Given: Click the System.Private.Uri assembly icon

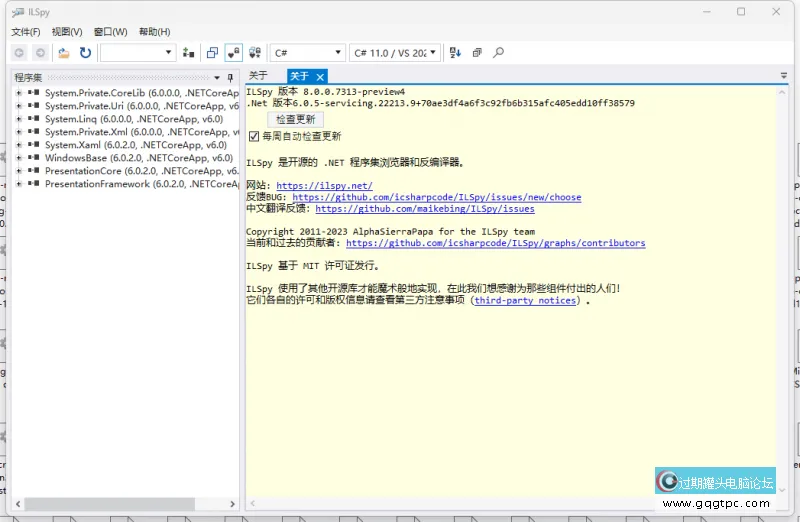Looking at the screenshot, I should point(34,106).
